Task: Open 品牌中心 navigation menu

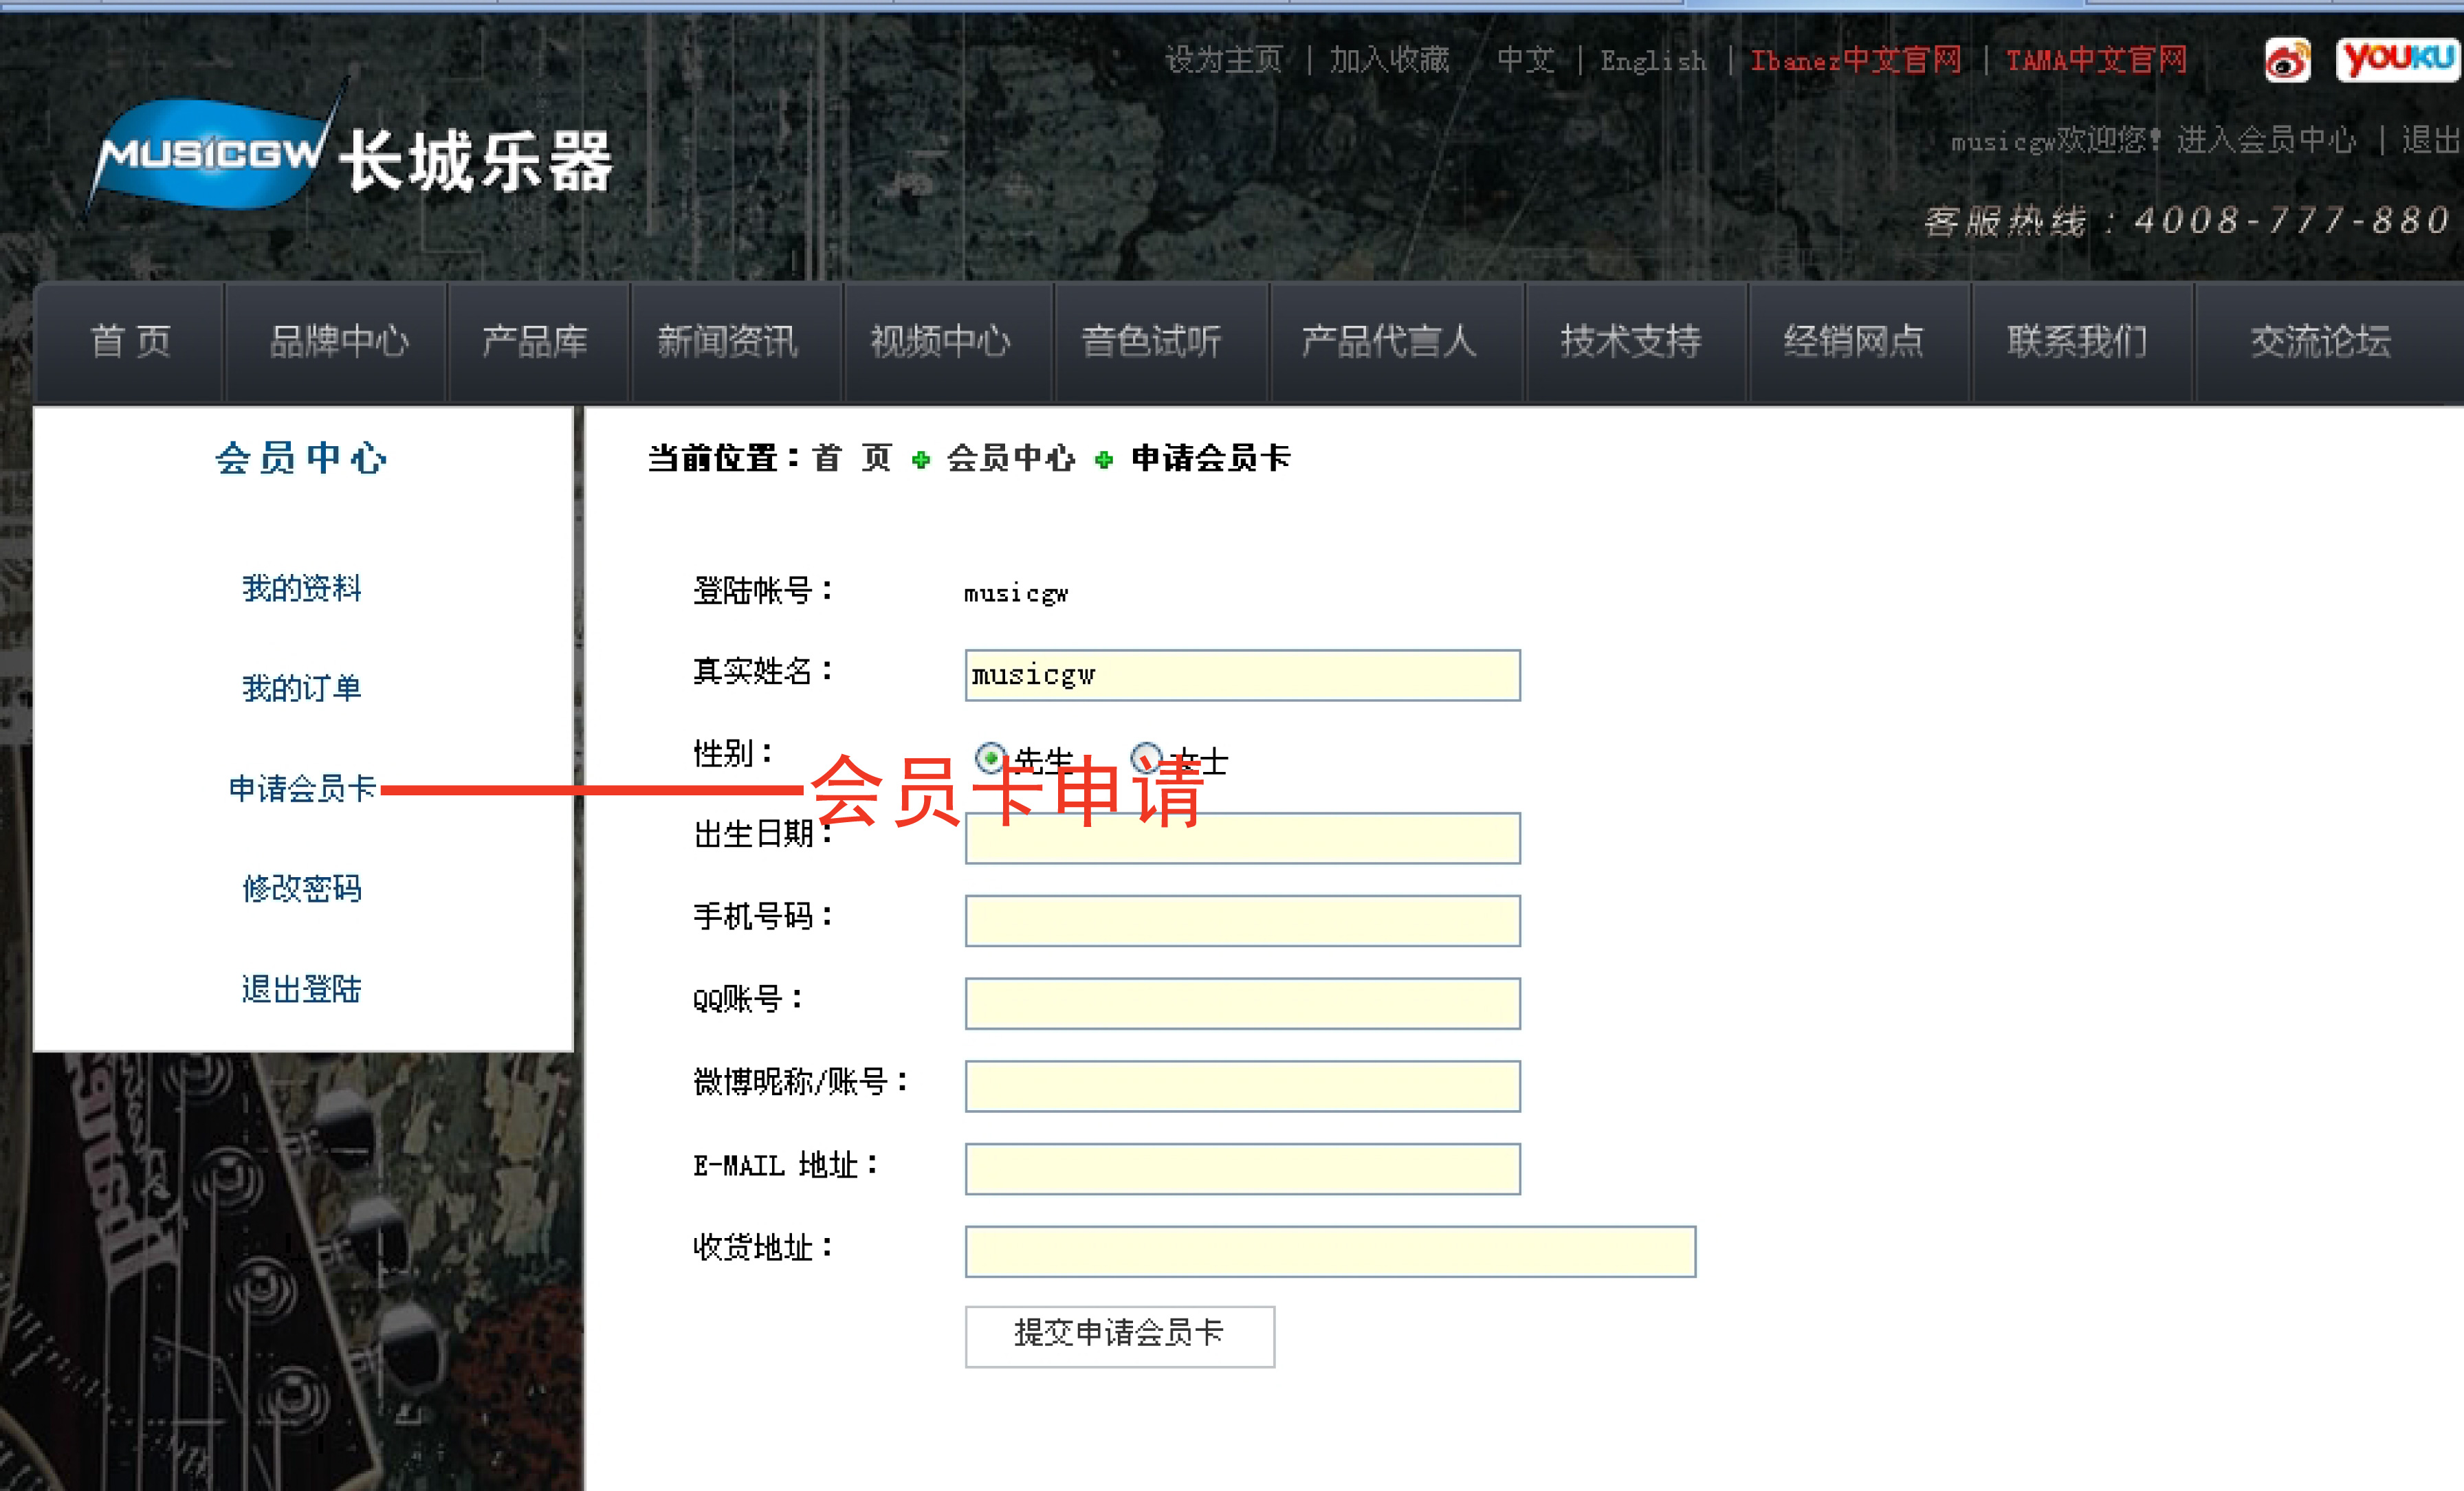Action: pyautogui.click(x=338, y=342)
